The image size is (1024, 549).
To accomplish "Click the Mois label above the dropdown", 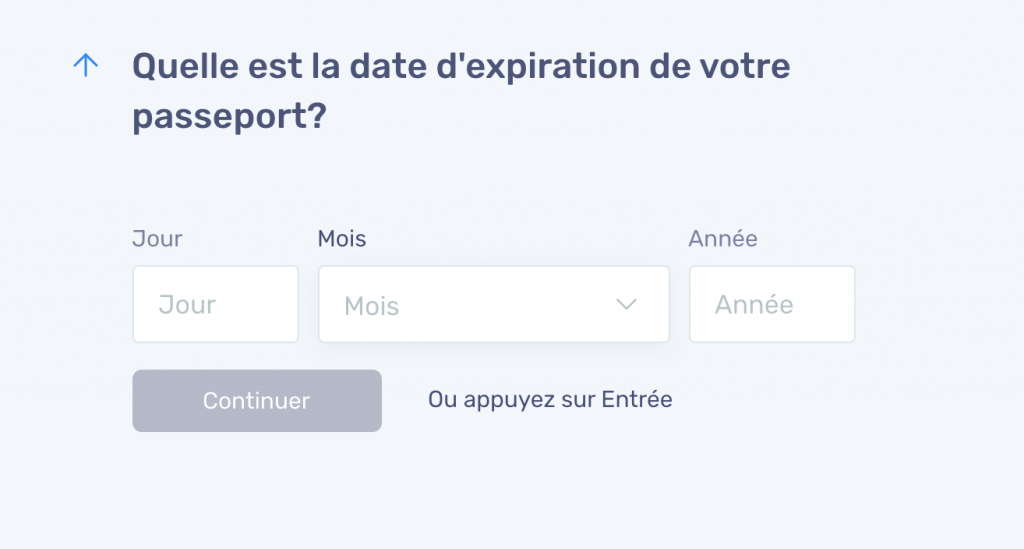I will pyautogui.click(x=342, y=238).
